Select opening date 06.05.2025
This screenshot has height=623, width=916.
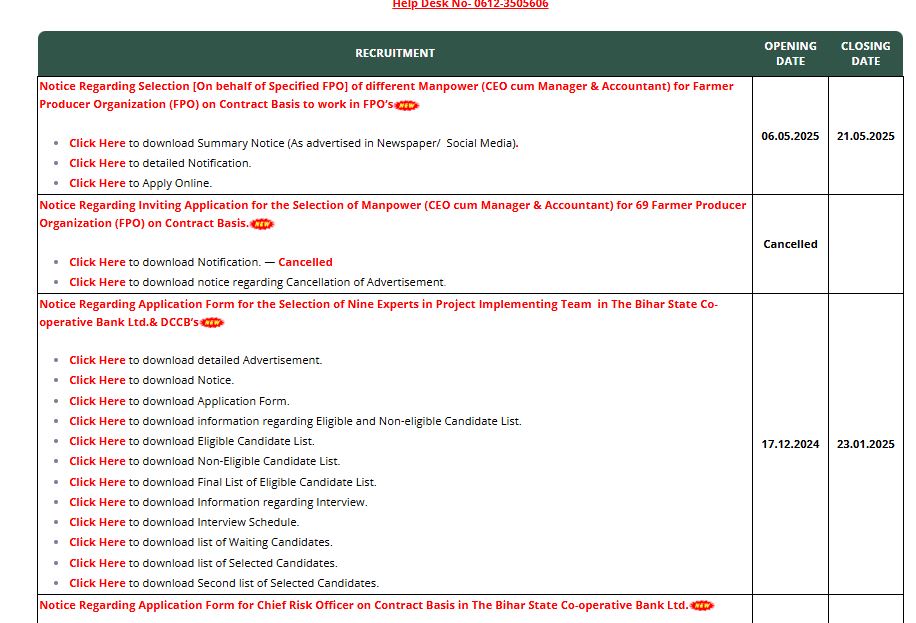(x=790, y=136)
